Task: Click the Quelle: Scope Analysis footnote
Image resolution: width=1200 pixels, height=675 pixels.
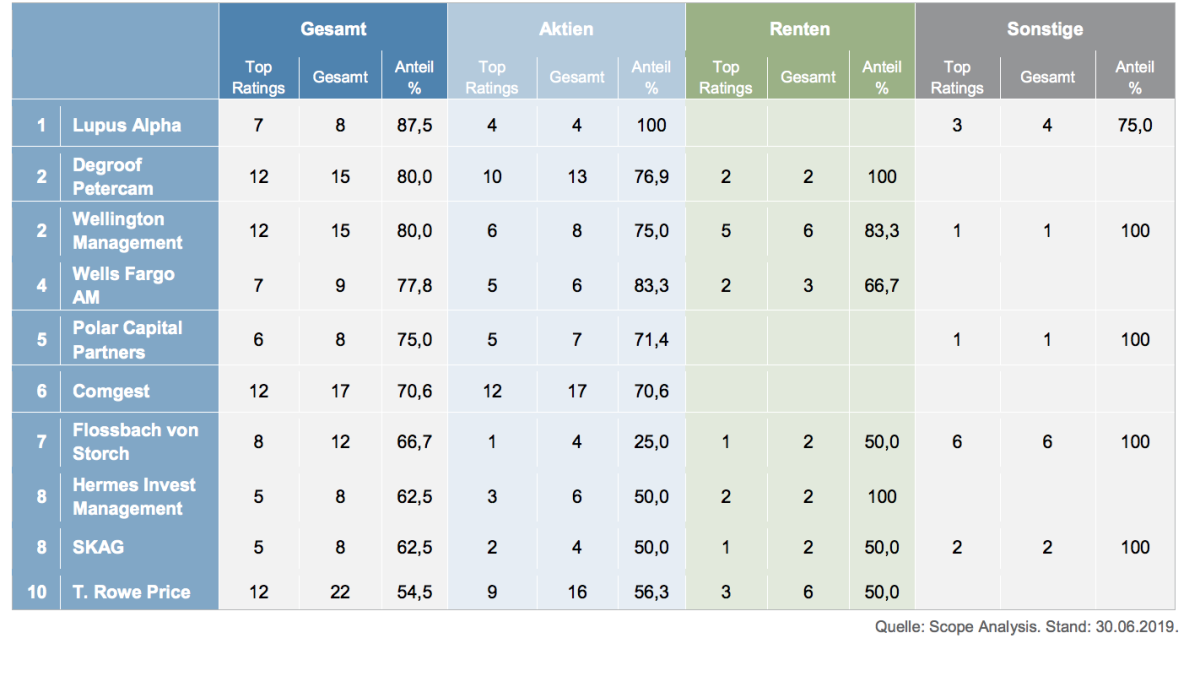Action: point(1026,628)
